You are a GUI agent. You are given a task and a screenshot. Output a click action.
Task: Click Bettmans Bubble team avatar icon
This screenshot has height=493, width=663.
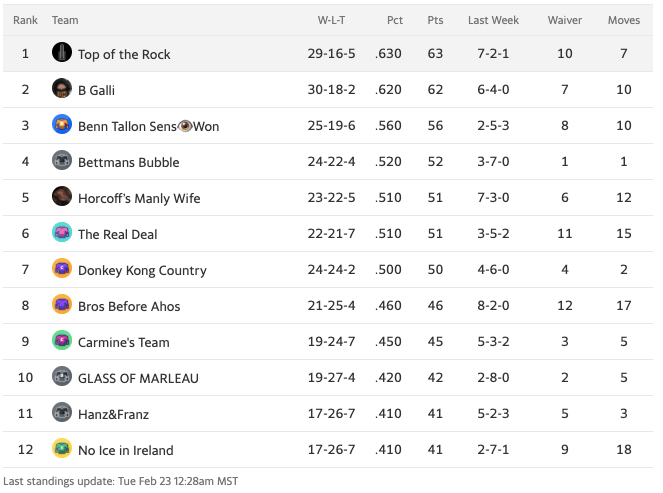[62, 161]
